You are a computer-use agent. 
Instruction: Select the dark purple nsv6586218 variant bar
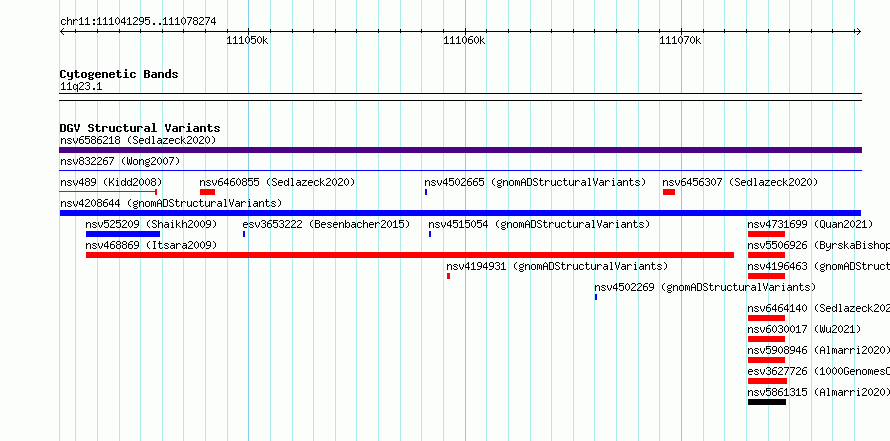(x=460, y=150)
